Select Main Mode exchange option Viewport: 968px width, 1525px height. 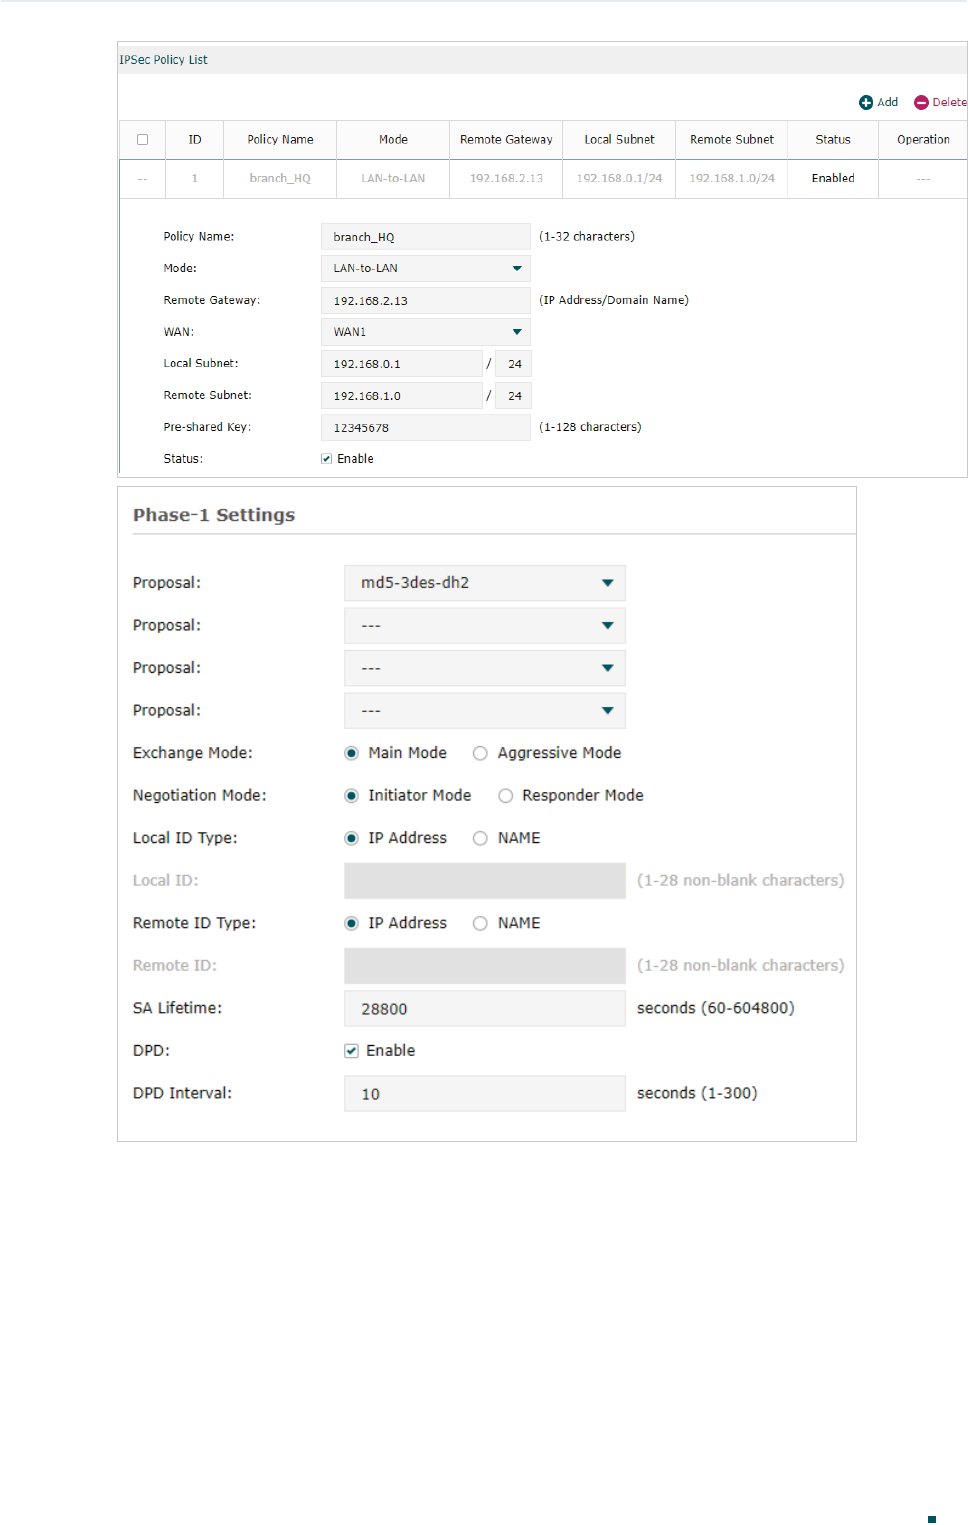pos(351,753)
